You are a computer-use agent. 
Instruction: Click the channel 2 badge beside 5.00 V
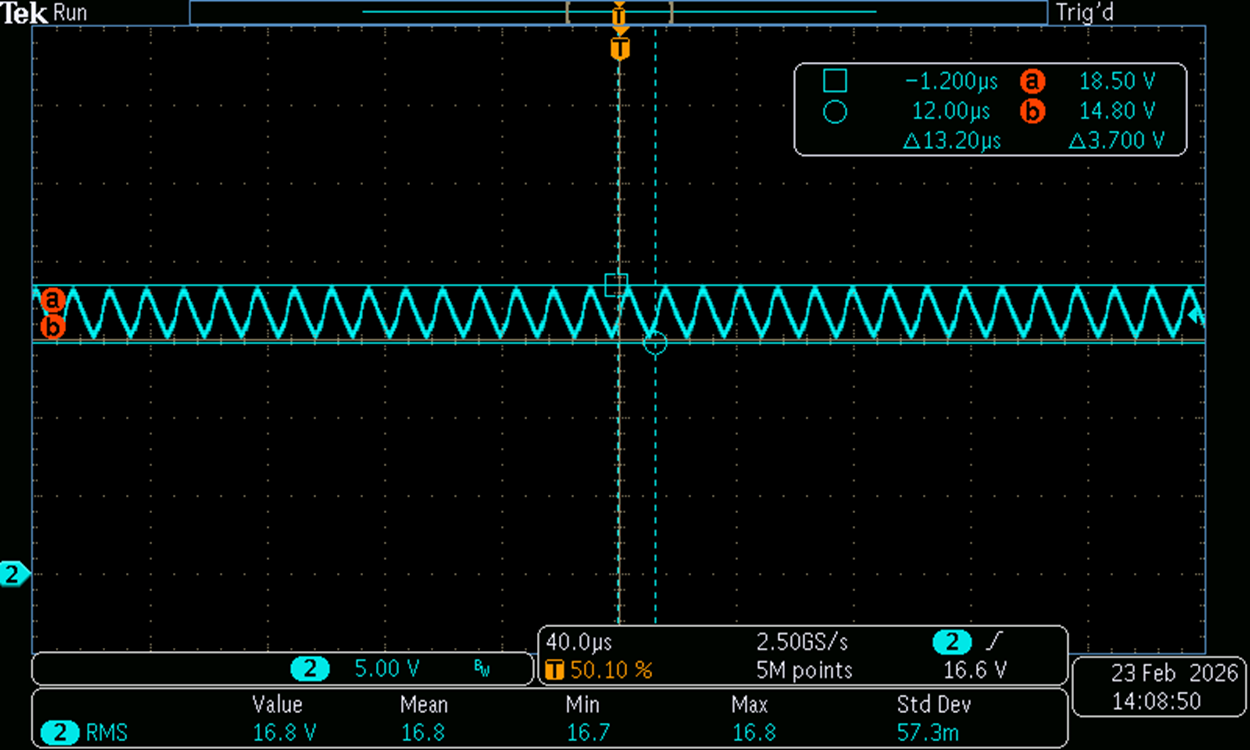click(x=310, y=669)
